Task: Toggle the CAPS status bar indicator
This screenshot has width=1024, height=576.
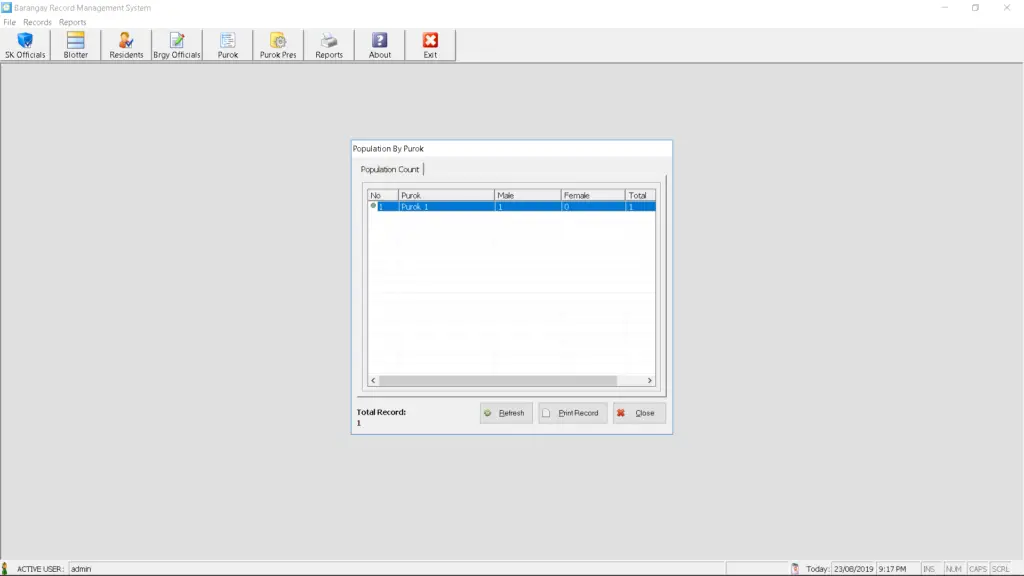Action: click(x=977, y=568)
